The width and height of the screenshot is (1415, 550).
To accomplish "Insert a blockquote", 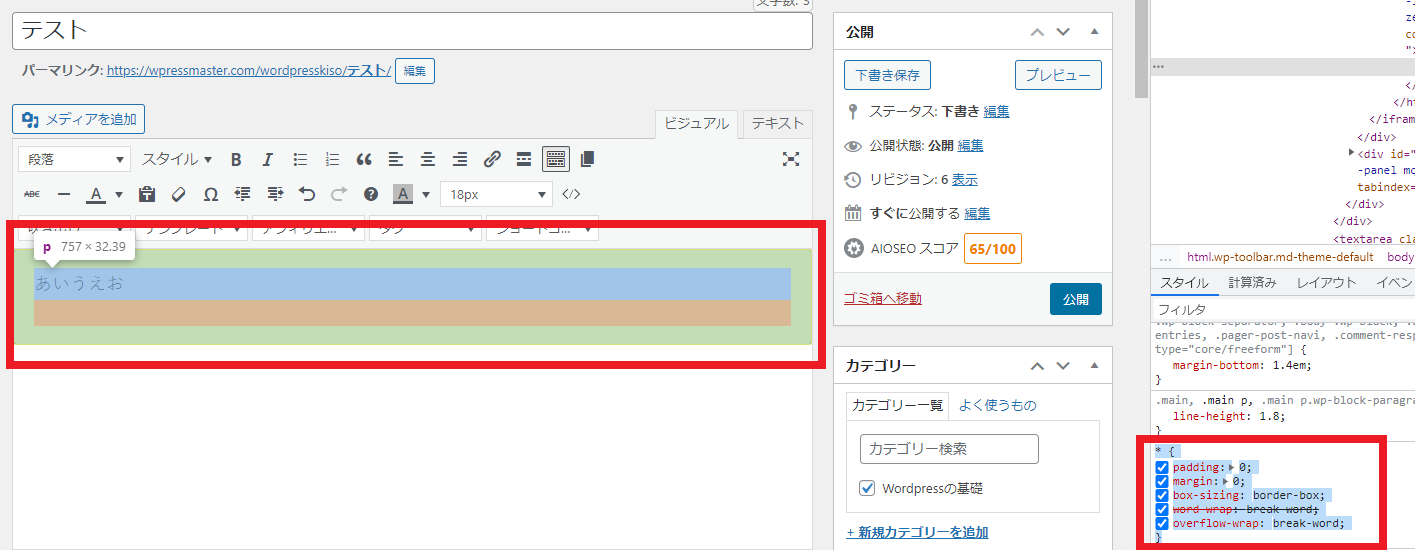I will click(x=364, y=159).
